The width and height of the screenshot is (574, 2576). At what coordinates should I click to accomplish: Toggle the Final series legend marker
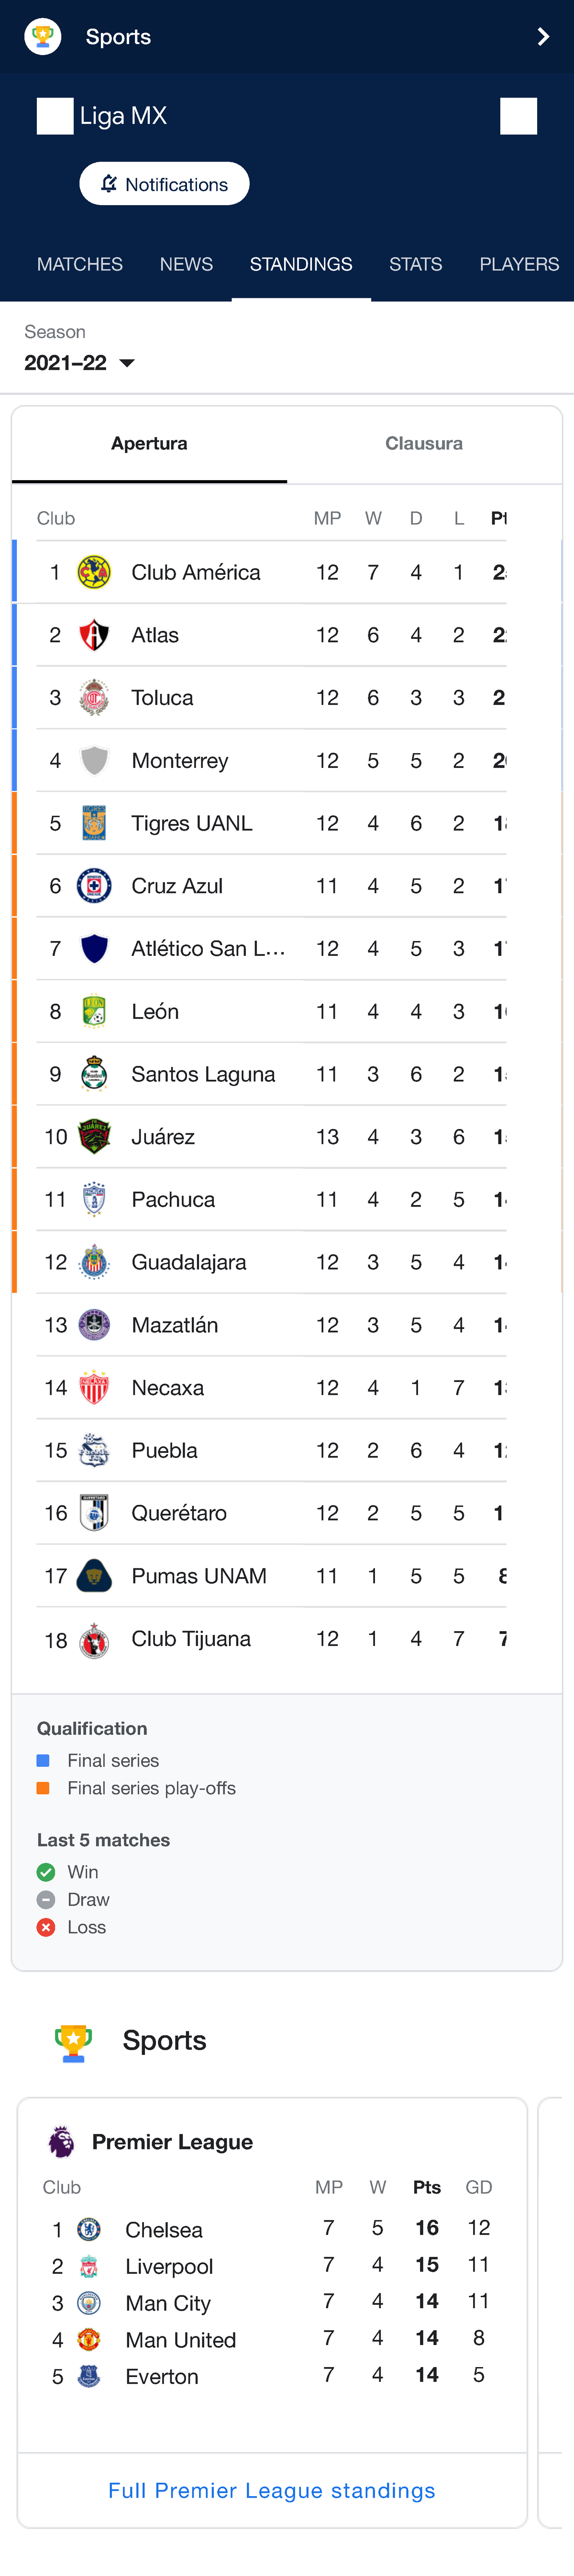44,1760
